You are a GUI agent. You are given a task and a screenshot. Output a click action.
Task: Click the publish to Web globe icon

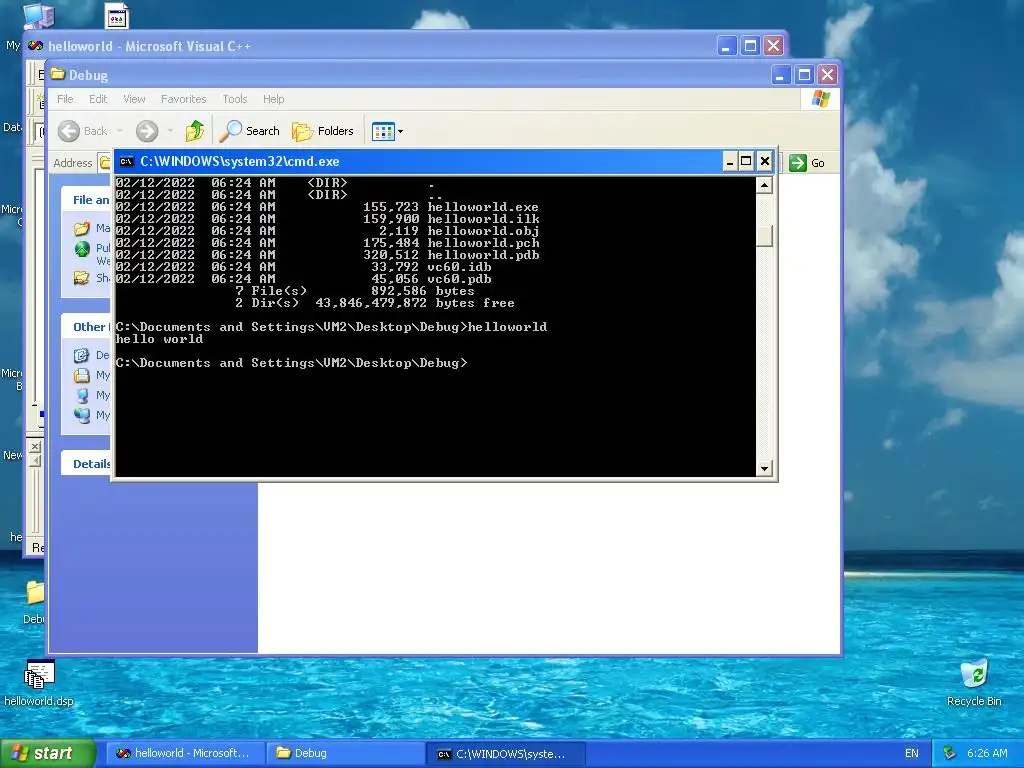(x=82, y=249)
